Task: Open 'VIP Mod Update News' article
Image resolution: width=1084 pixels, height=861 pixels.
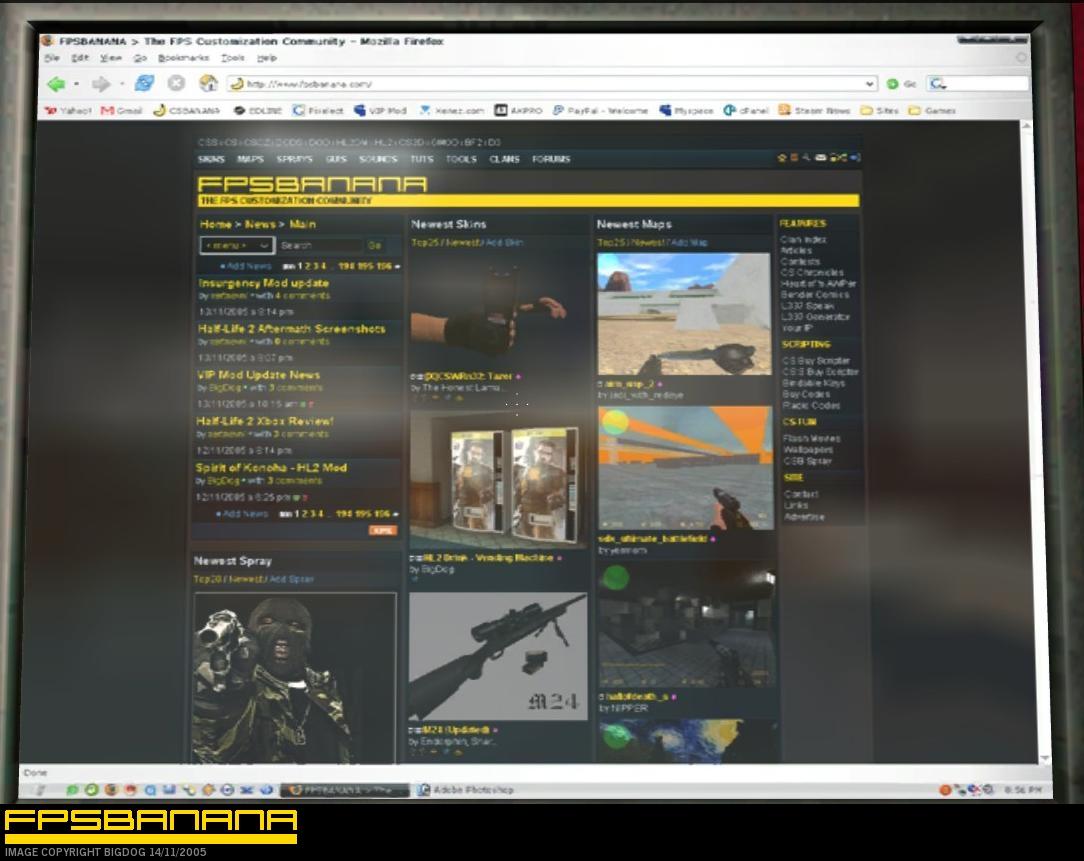Action: (258, 375)
